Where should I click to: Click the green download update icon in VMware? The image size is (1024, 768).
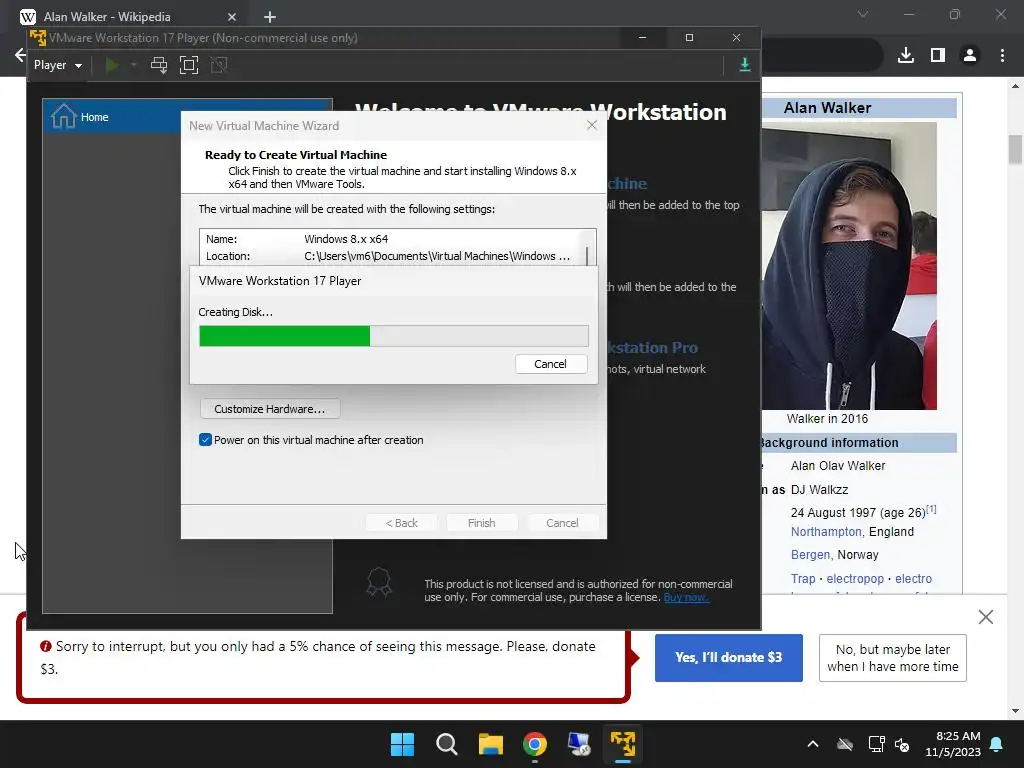[744, 65]
